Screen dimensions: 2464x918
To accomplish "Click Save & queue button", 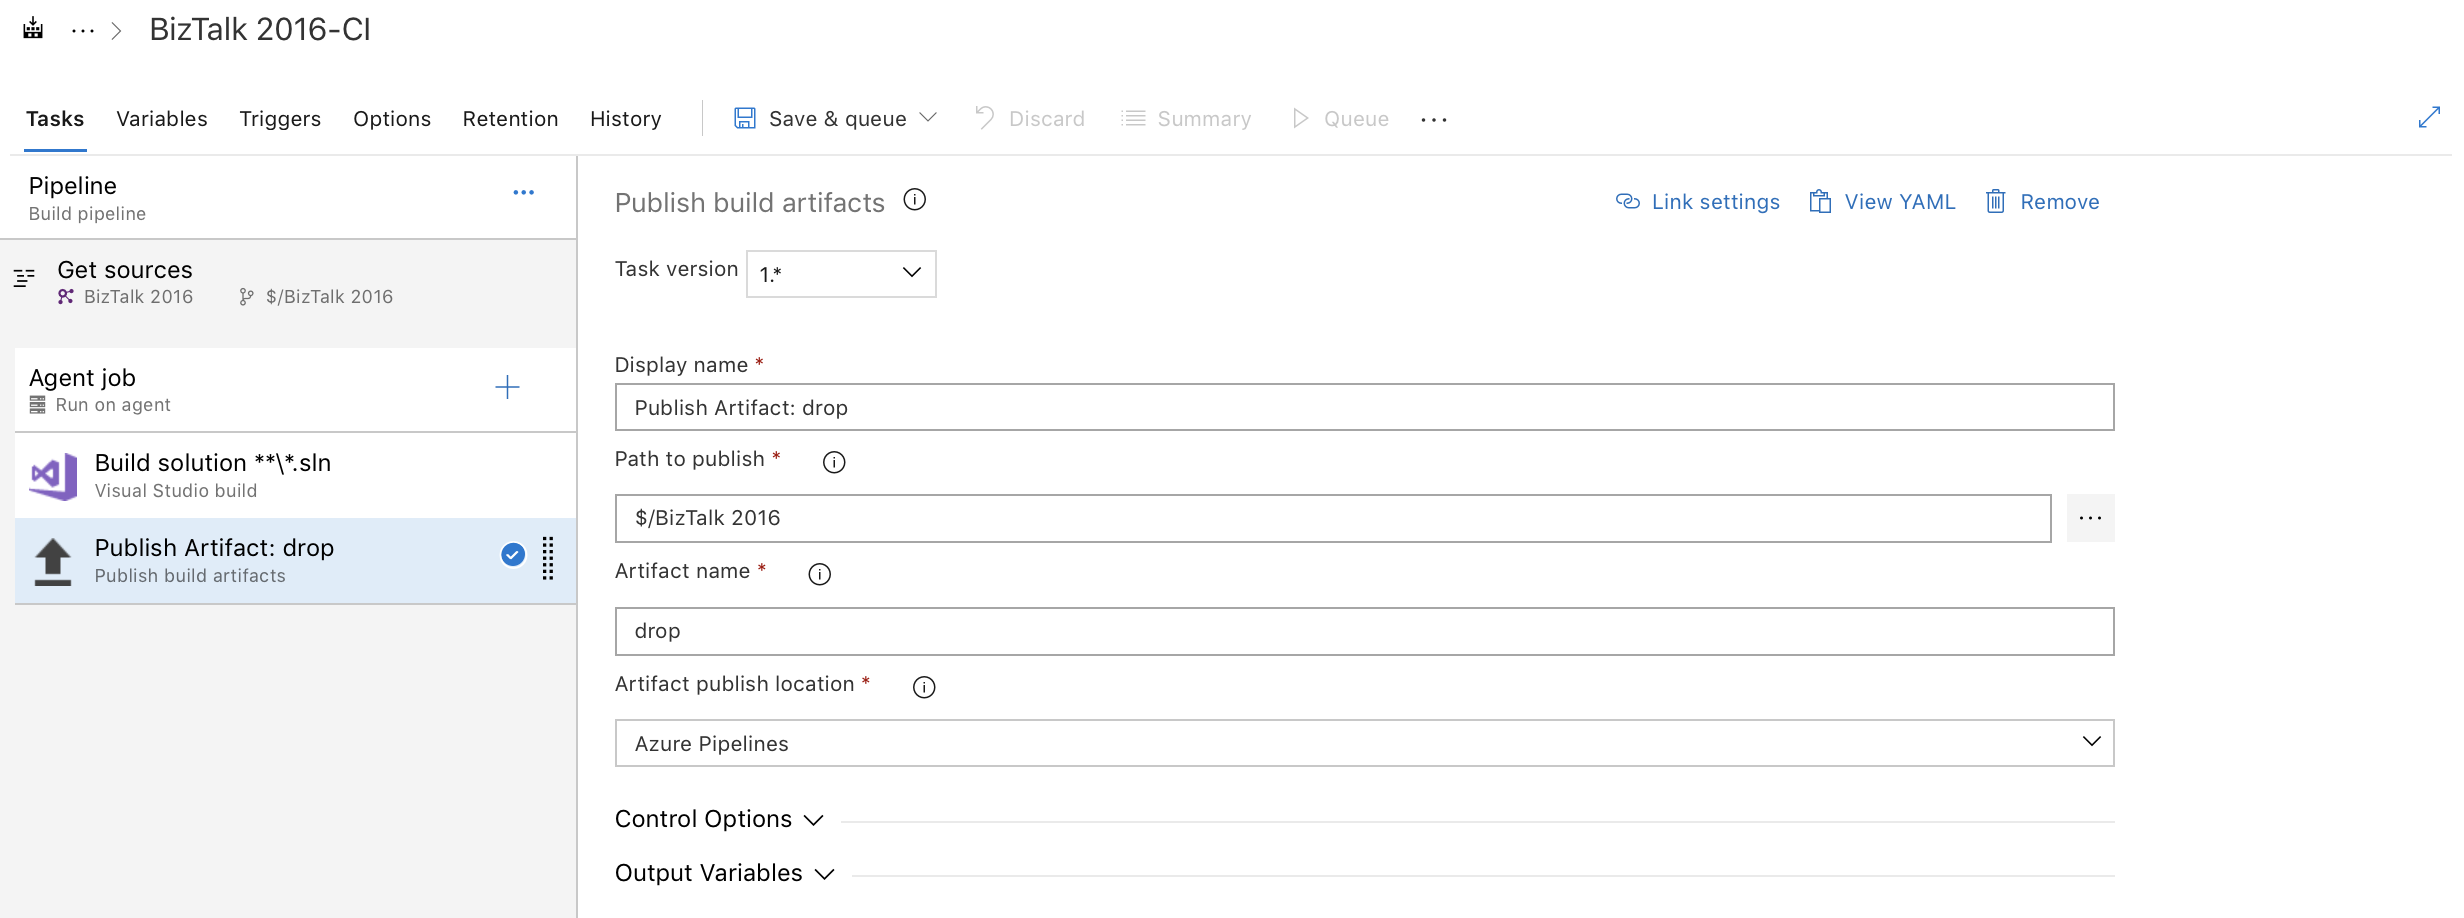I will click(837, 119).
